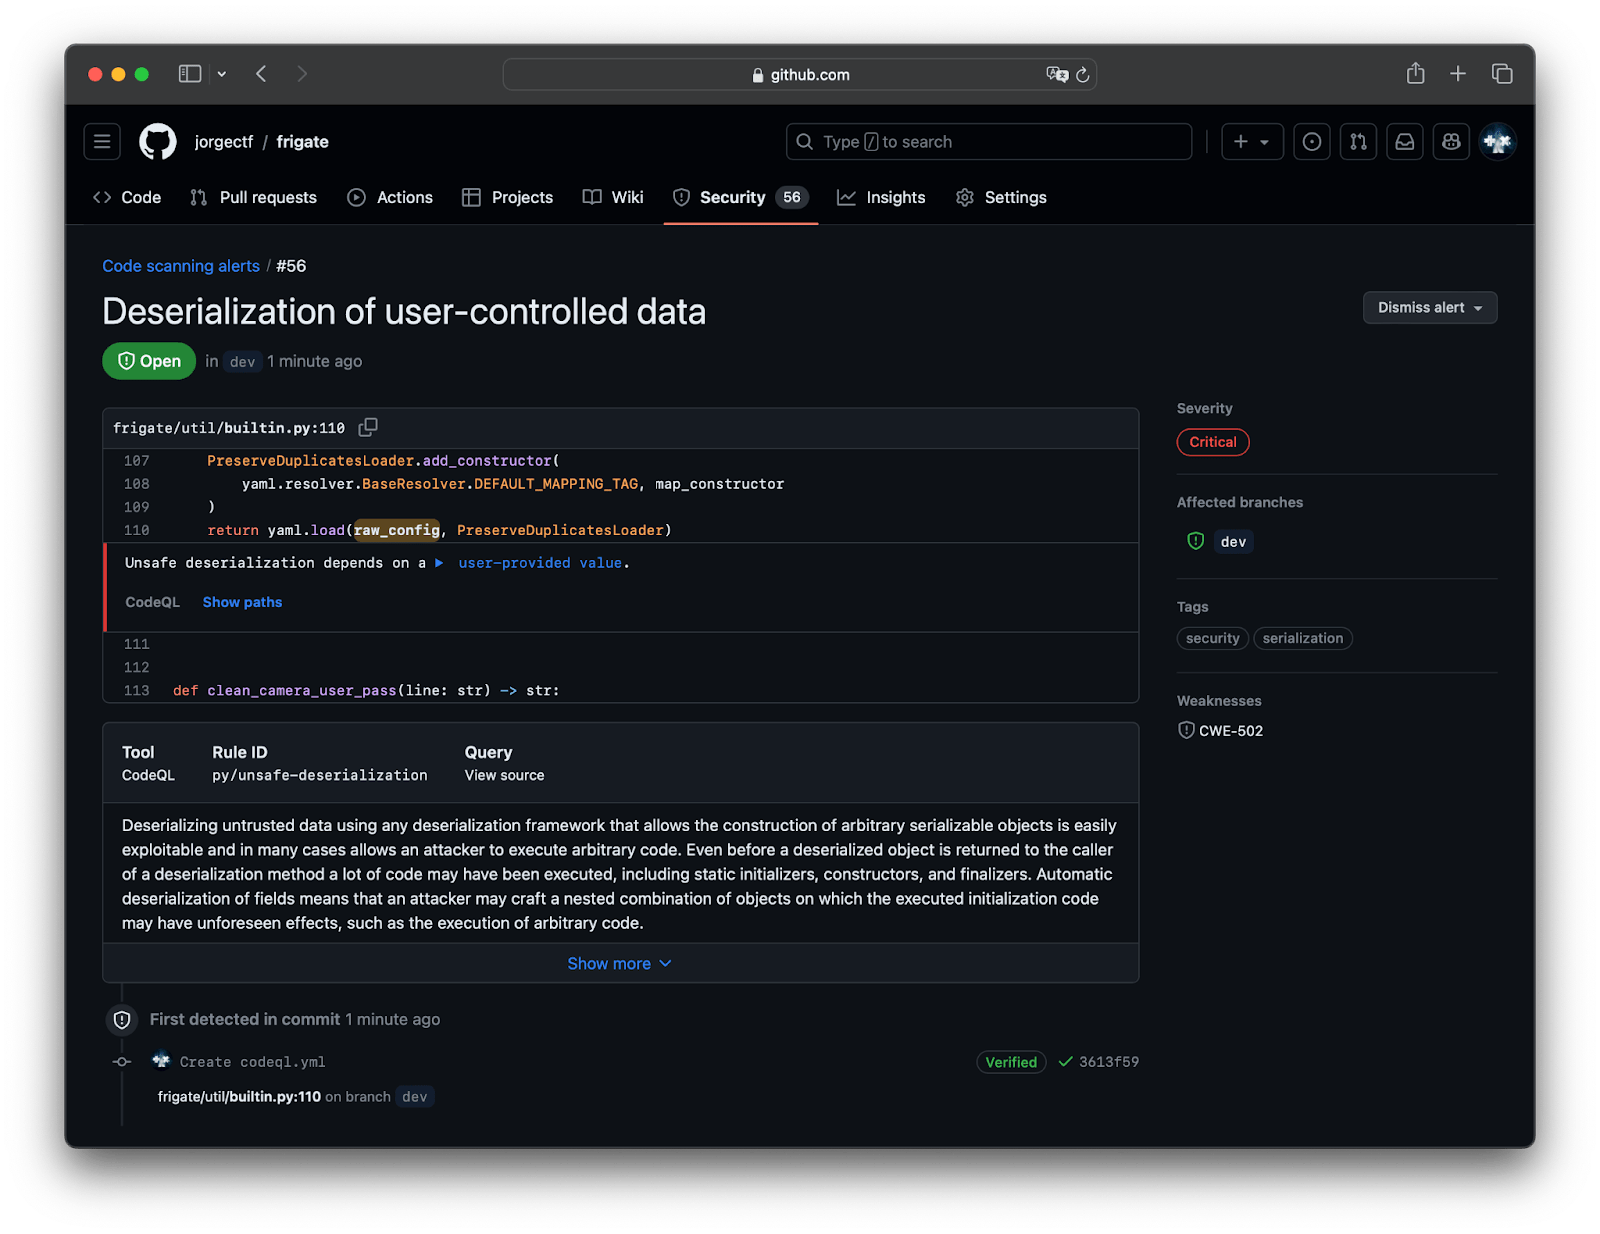Open the notifications inbox icon
This screenshot has height=1234, width=1600.
[x=1404, y=141]
